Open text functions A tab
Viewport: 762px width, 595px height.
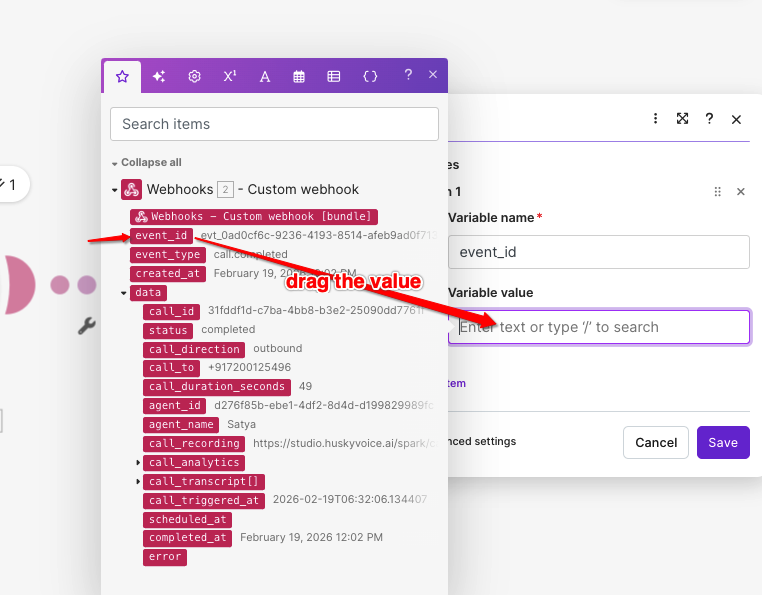[265, 76]
